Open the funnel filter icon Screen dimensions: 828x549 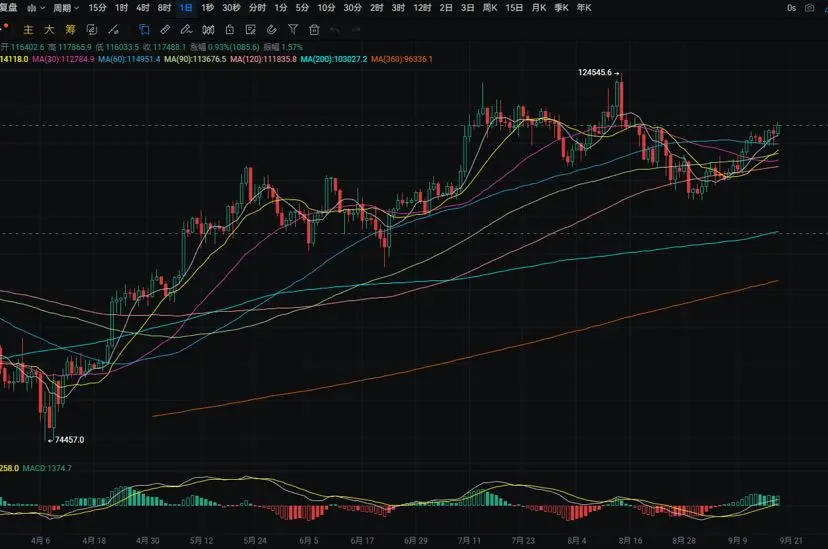[293, 30]
